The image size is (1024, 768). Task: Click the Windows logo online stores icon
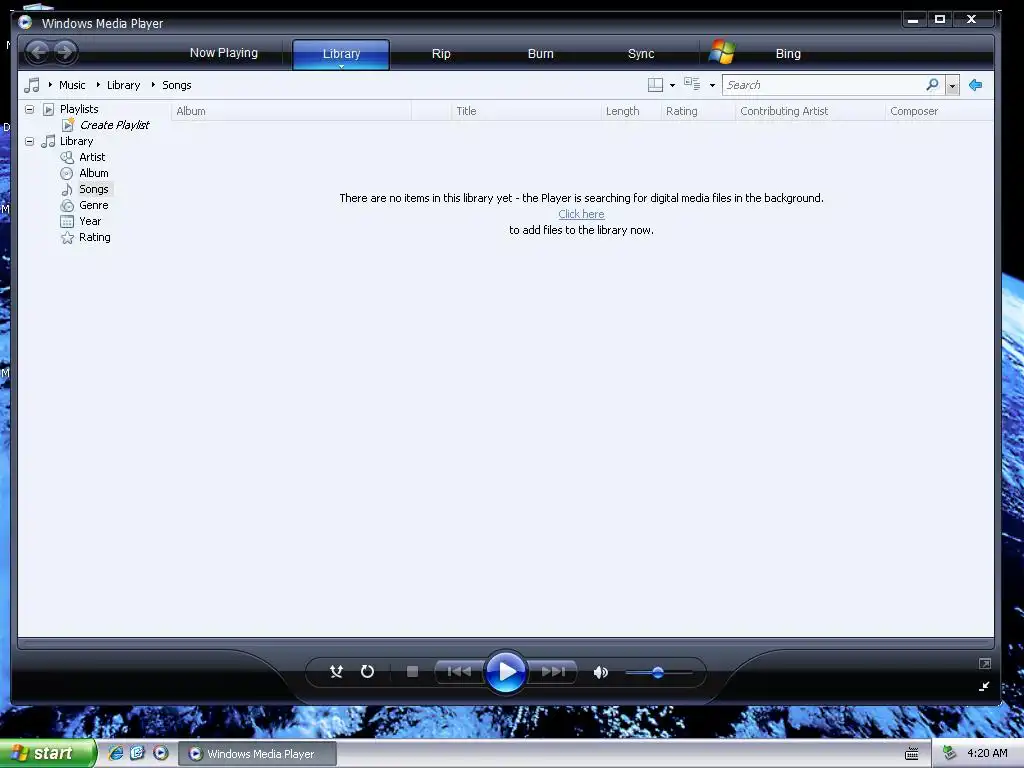click(x=722, y=52)
